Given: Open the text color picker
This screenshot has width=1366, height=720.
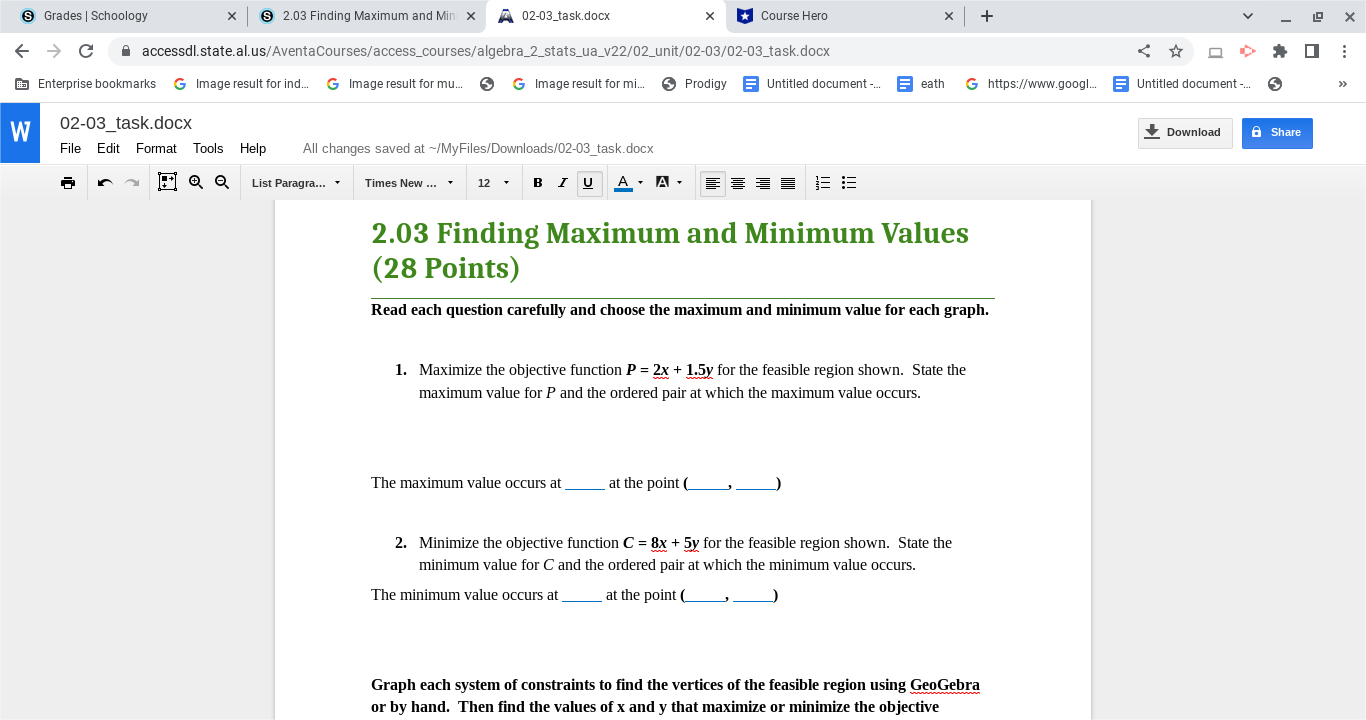Looking at the screenshot, I should coord(620,182).
